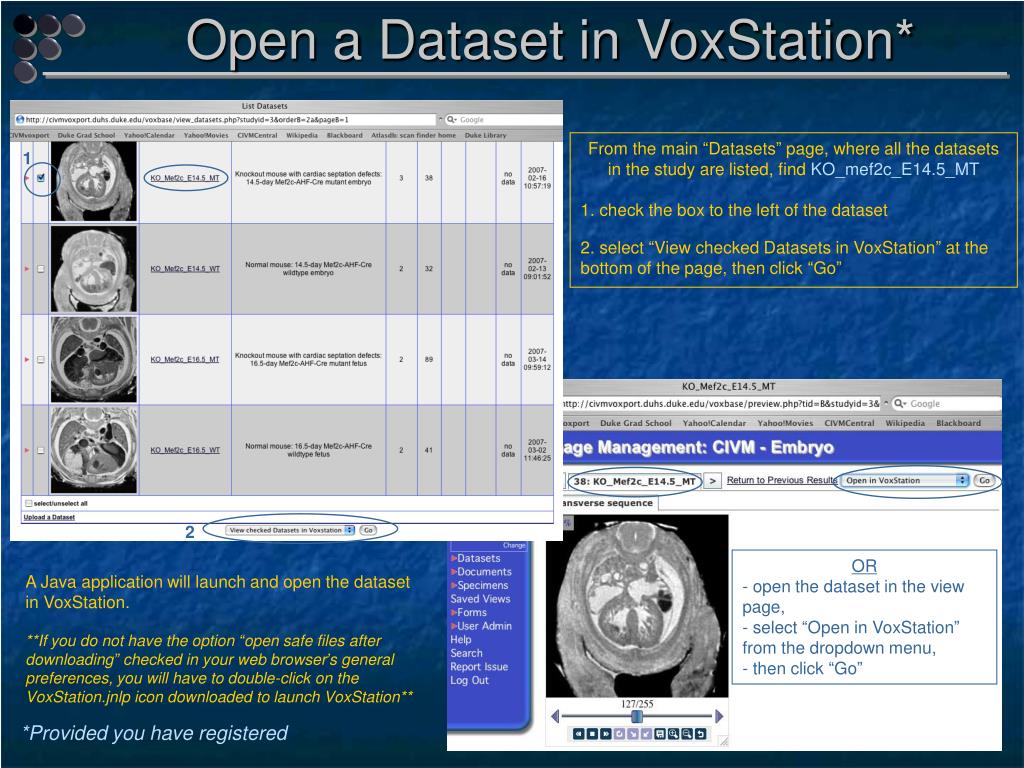Open the Duke Grad School bookmark in List Datasets window

coord(86,135)
